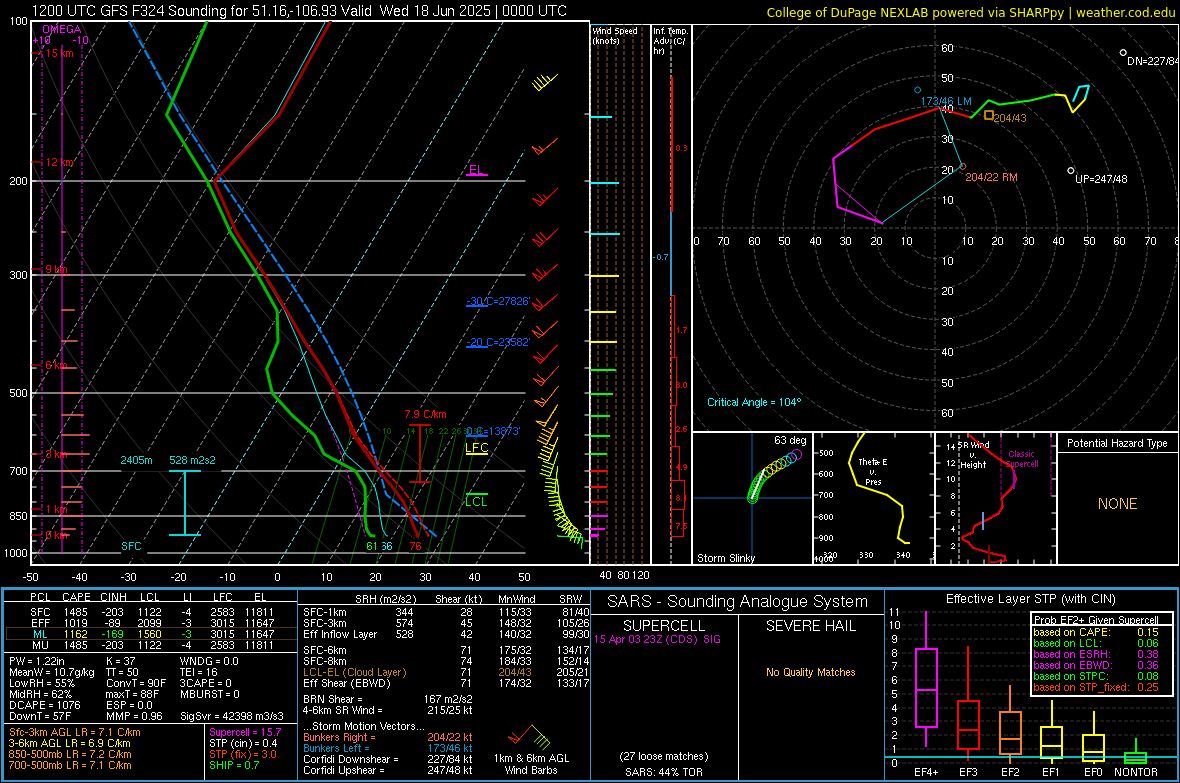The height and width of the screenshot is (783, 1180).
Task: Click the UP=247/48 Corfidi upshear marker label
Action: 1101,179
